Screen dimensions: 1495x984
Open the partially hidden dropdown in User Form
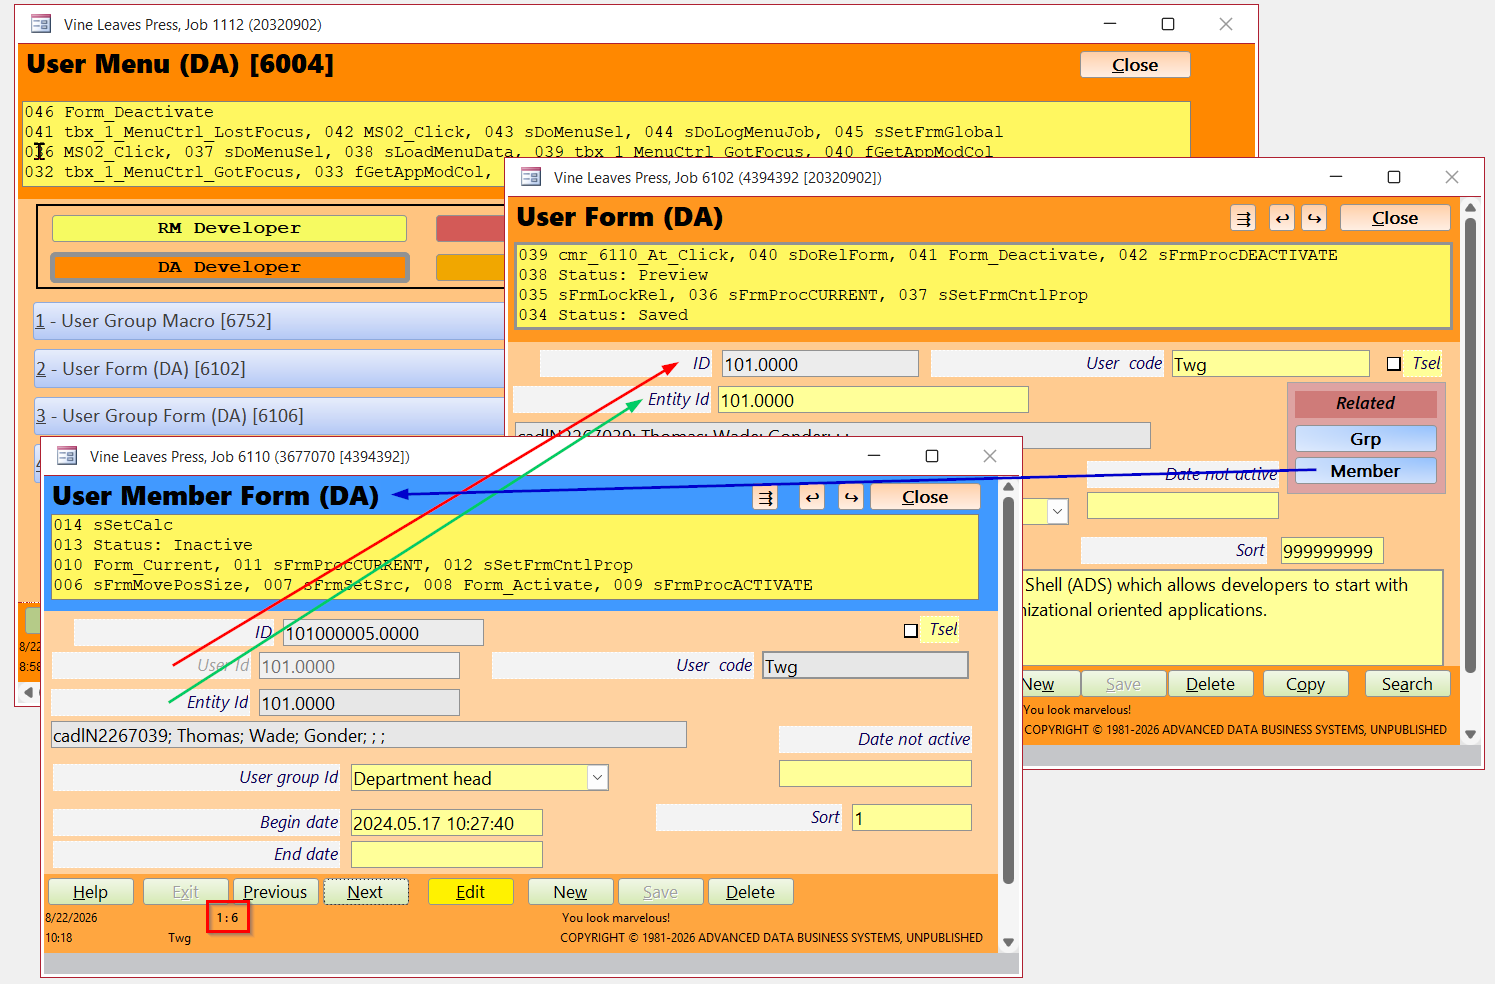(x=1058, y=511)
